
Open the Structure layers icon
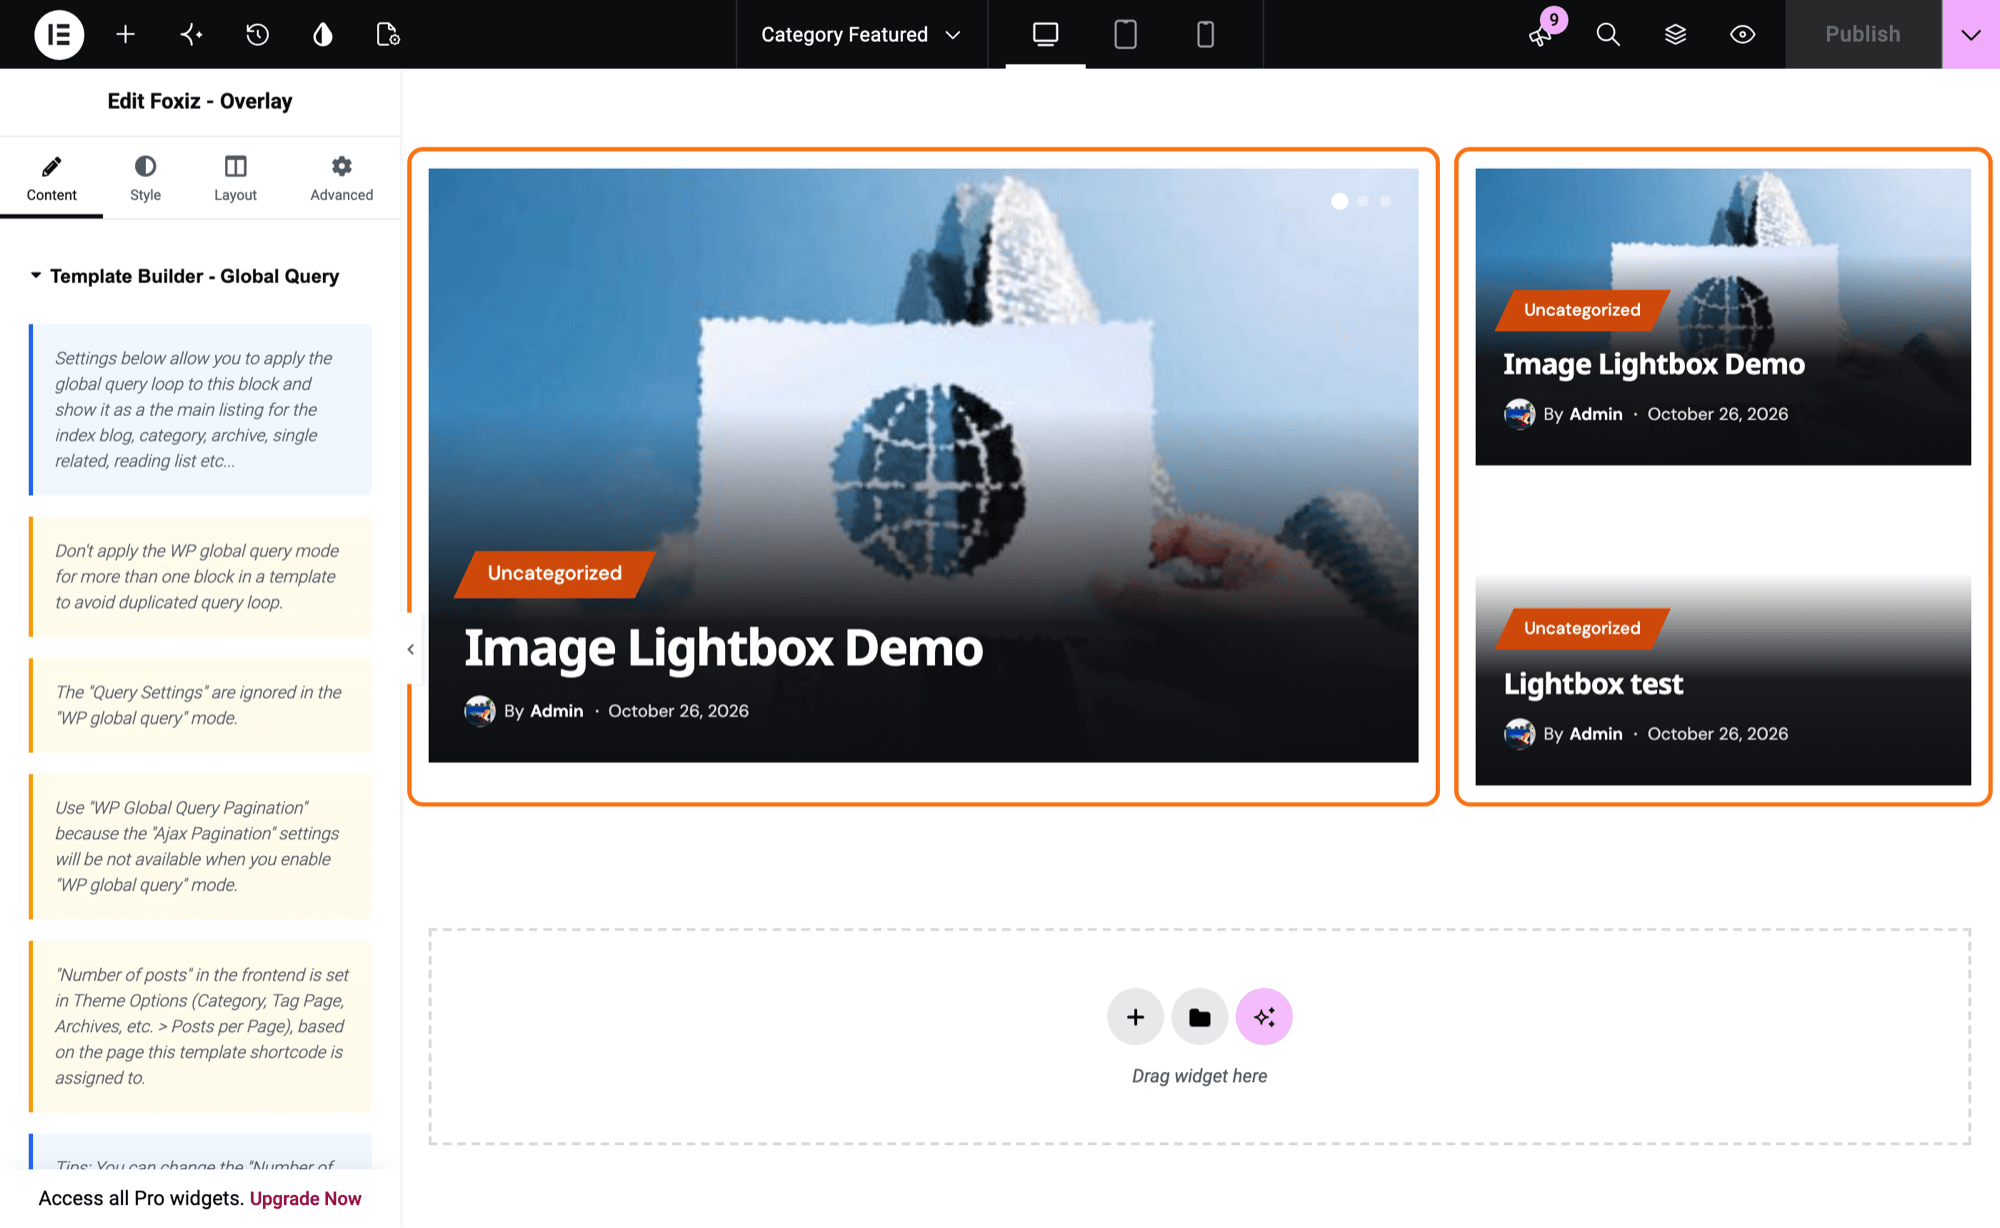click(x=1675, y=34)
